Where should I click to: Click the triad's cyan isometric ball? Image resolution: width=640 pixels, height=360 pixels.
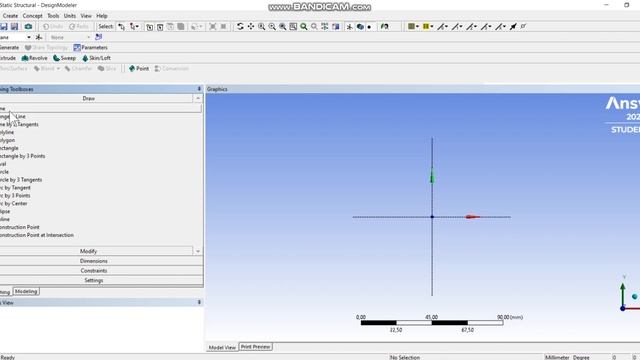pyautogui.click(x=635, y=297)
